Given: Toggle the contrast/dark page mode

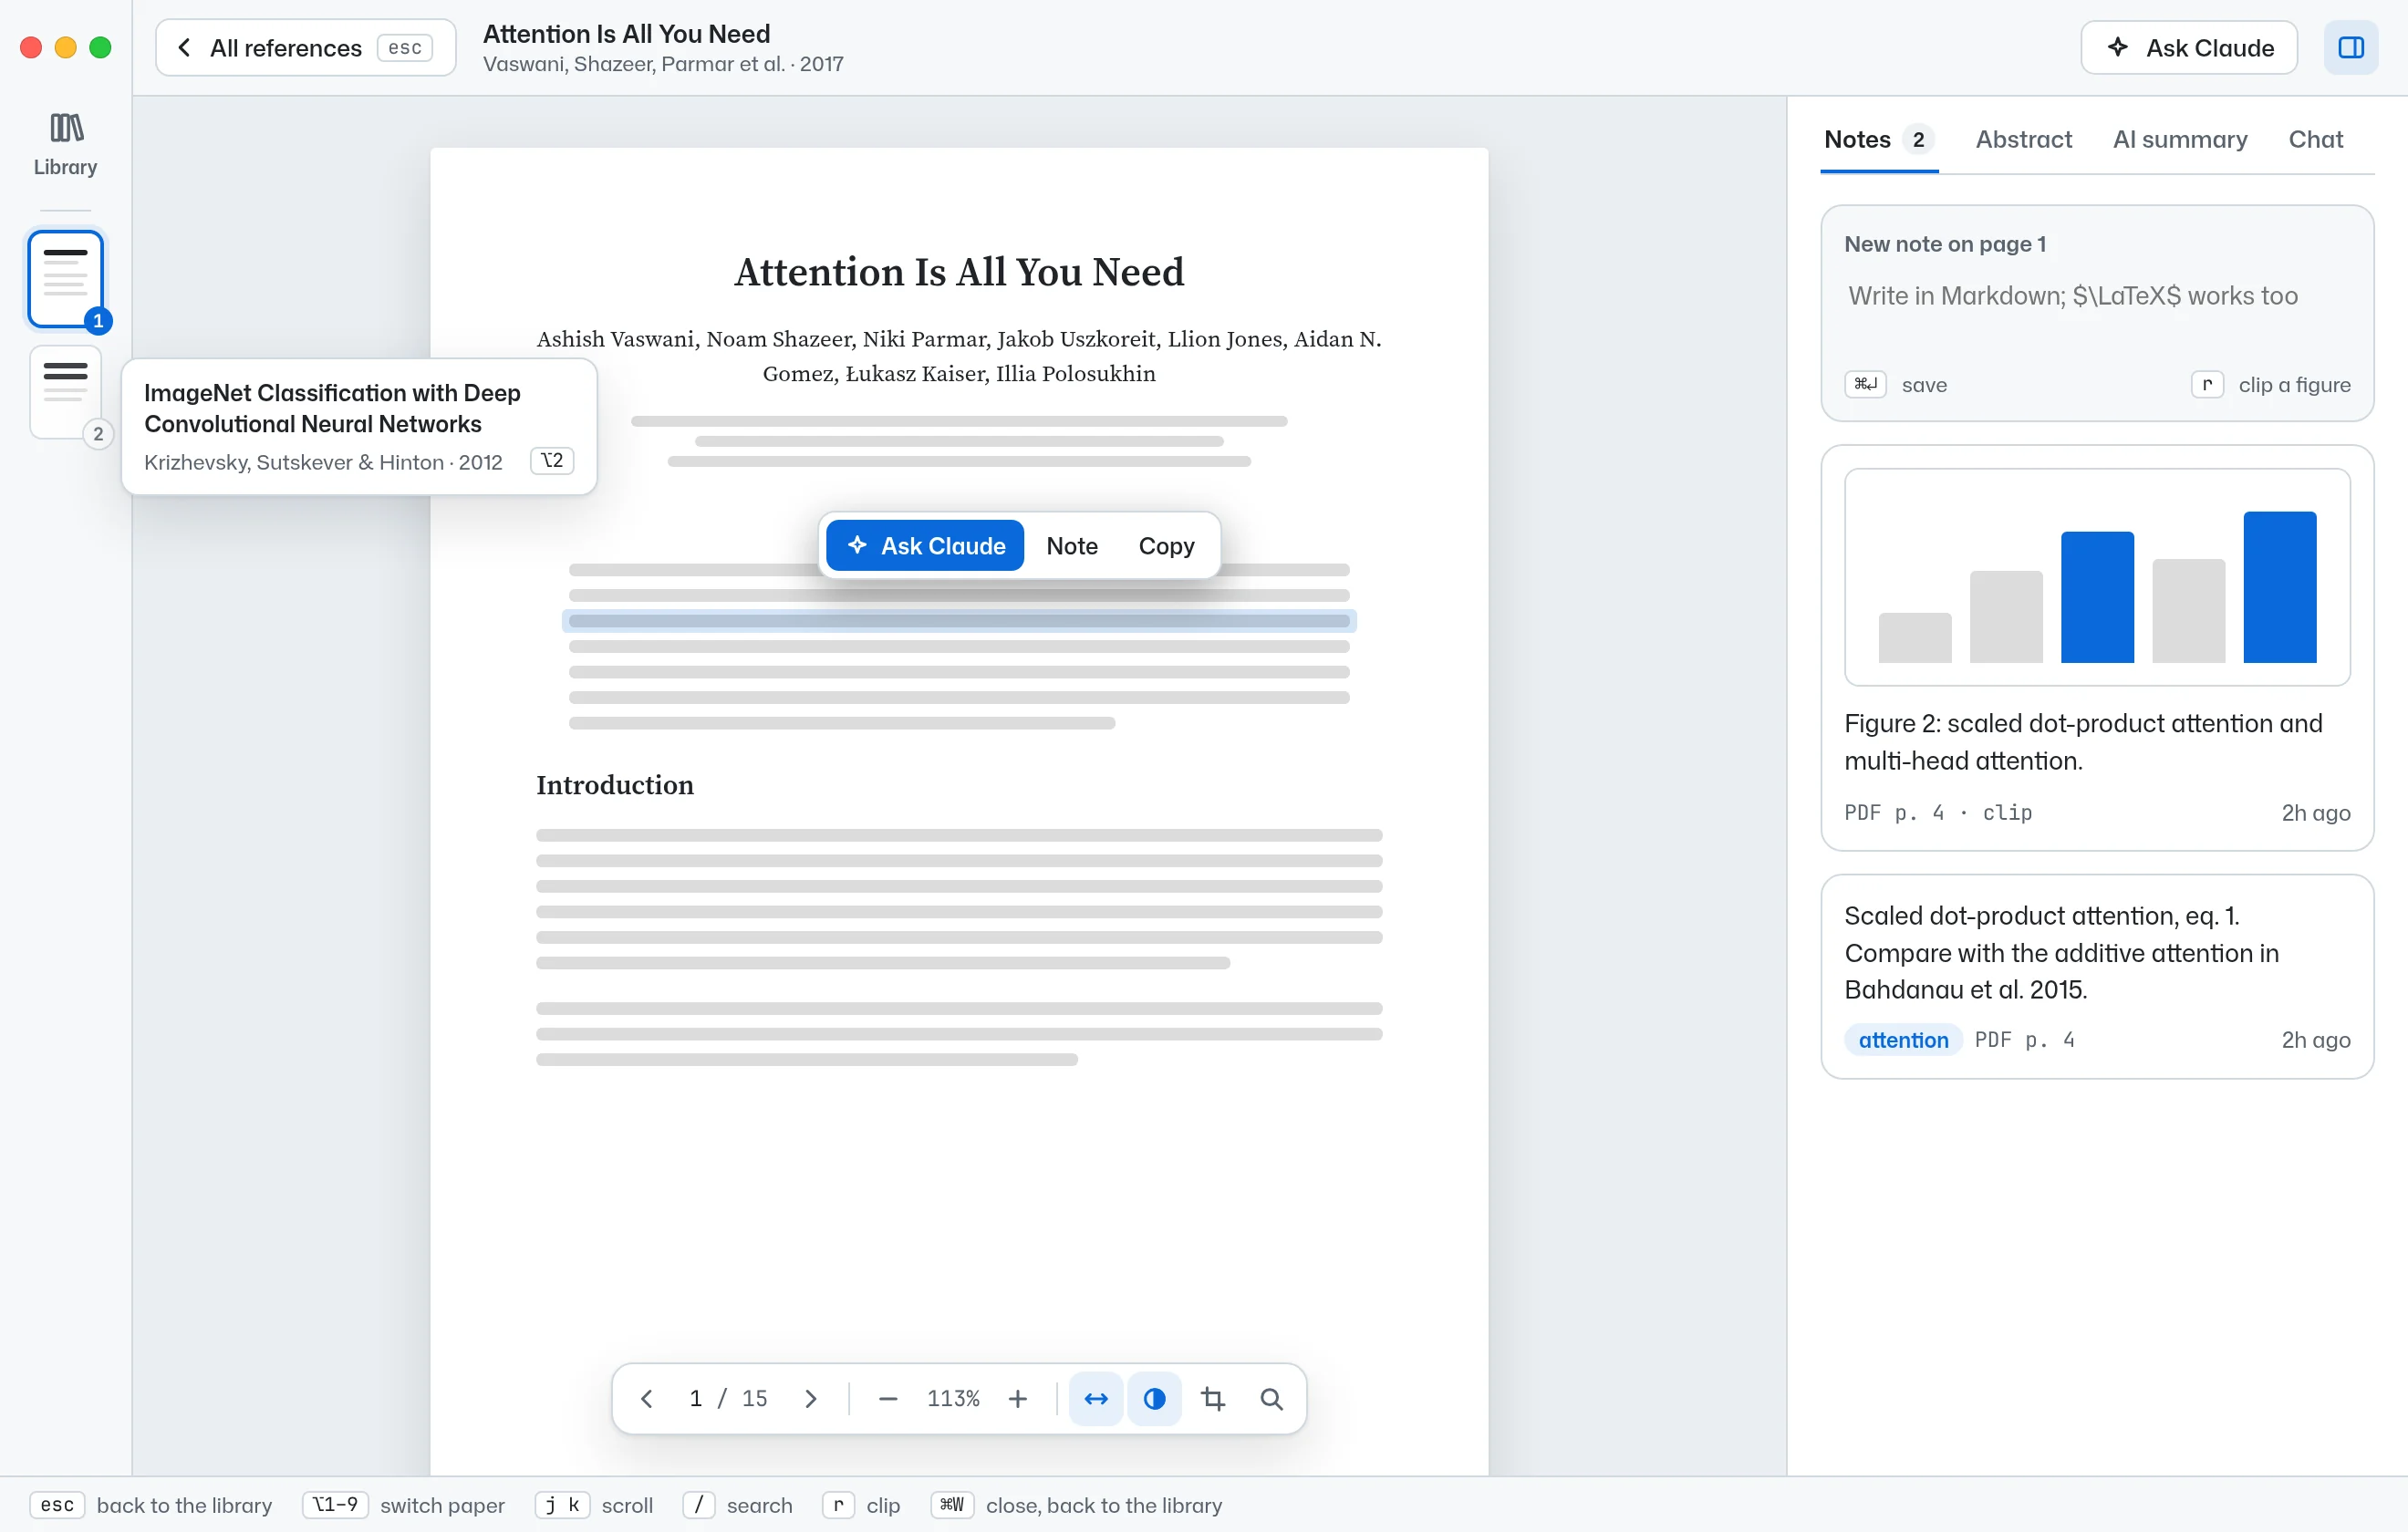Looking at the screenshot, I should pyautogui.click(x=1154, y=1399).
